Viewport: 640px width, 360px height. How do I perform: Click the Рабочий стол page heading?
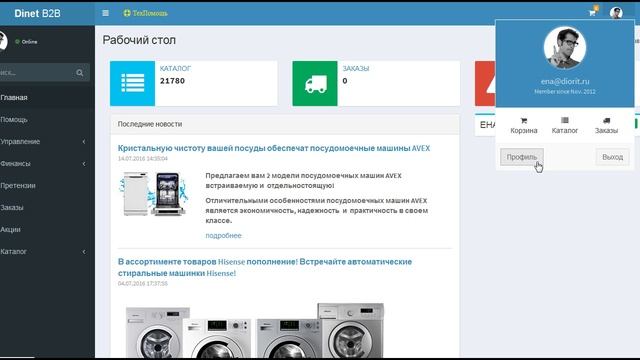pyautogui.click(x=139, y=40)
